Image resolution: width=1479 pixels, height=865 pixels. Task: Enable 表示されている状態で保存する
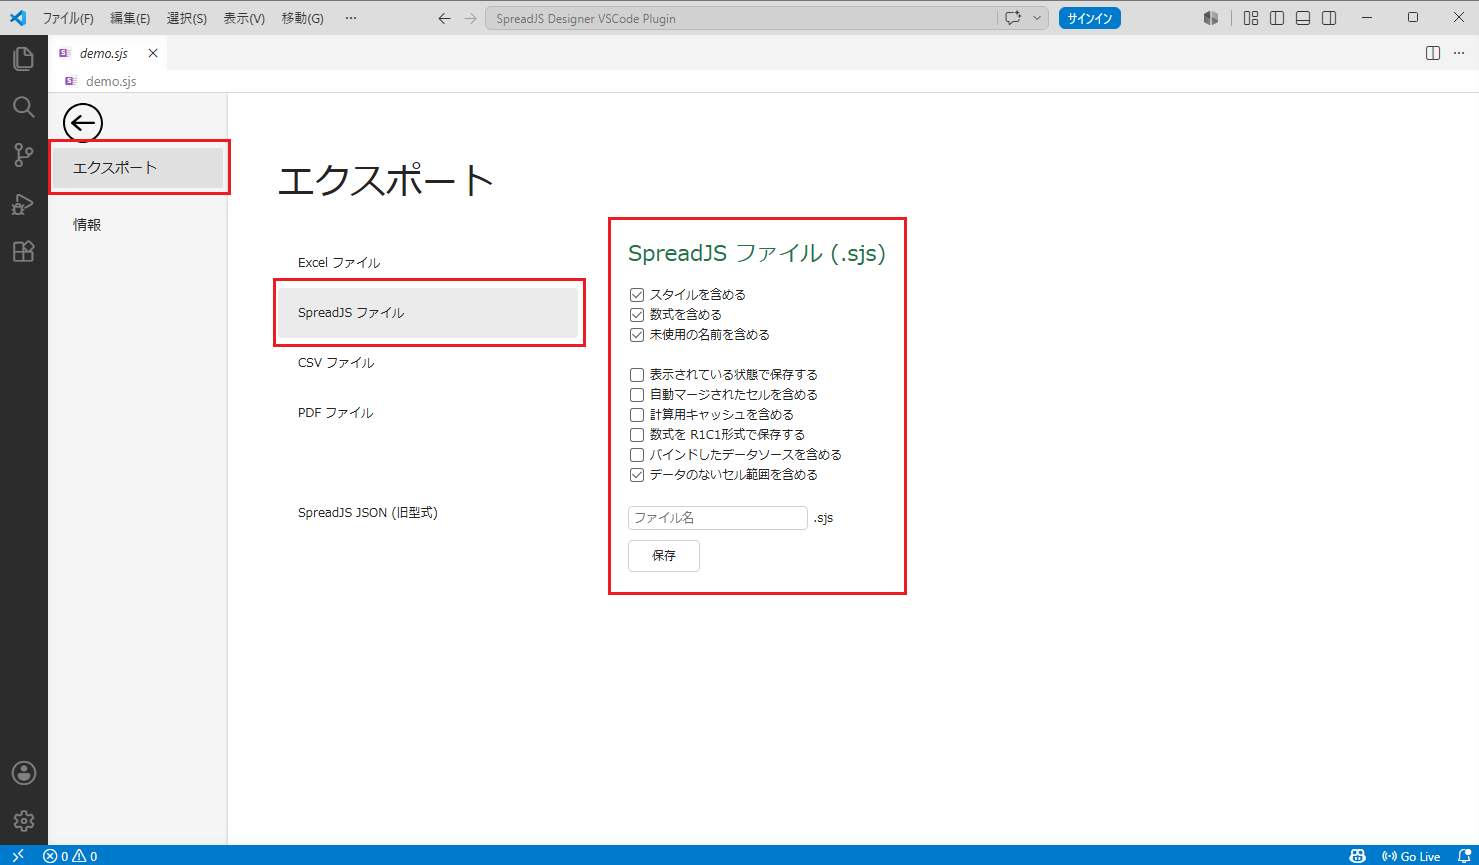637,375
